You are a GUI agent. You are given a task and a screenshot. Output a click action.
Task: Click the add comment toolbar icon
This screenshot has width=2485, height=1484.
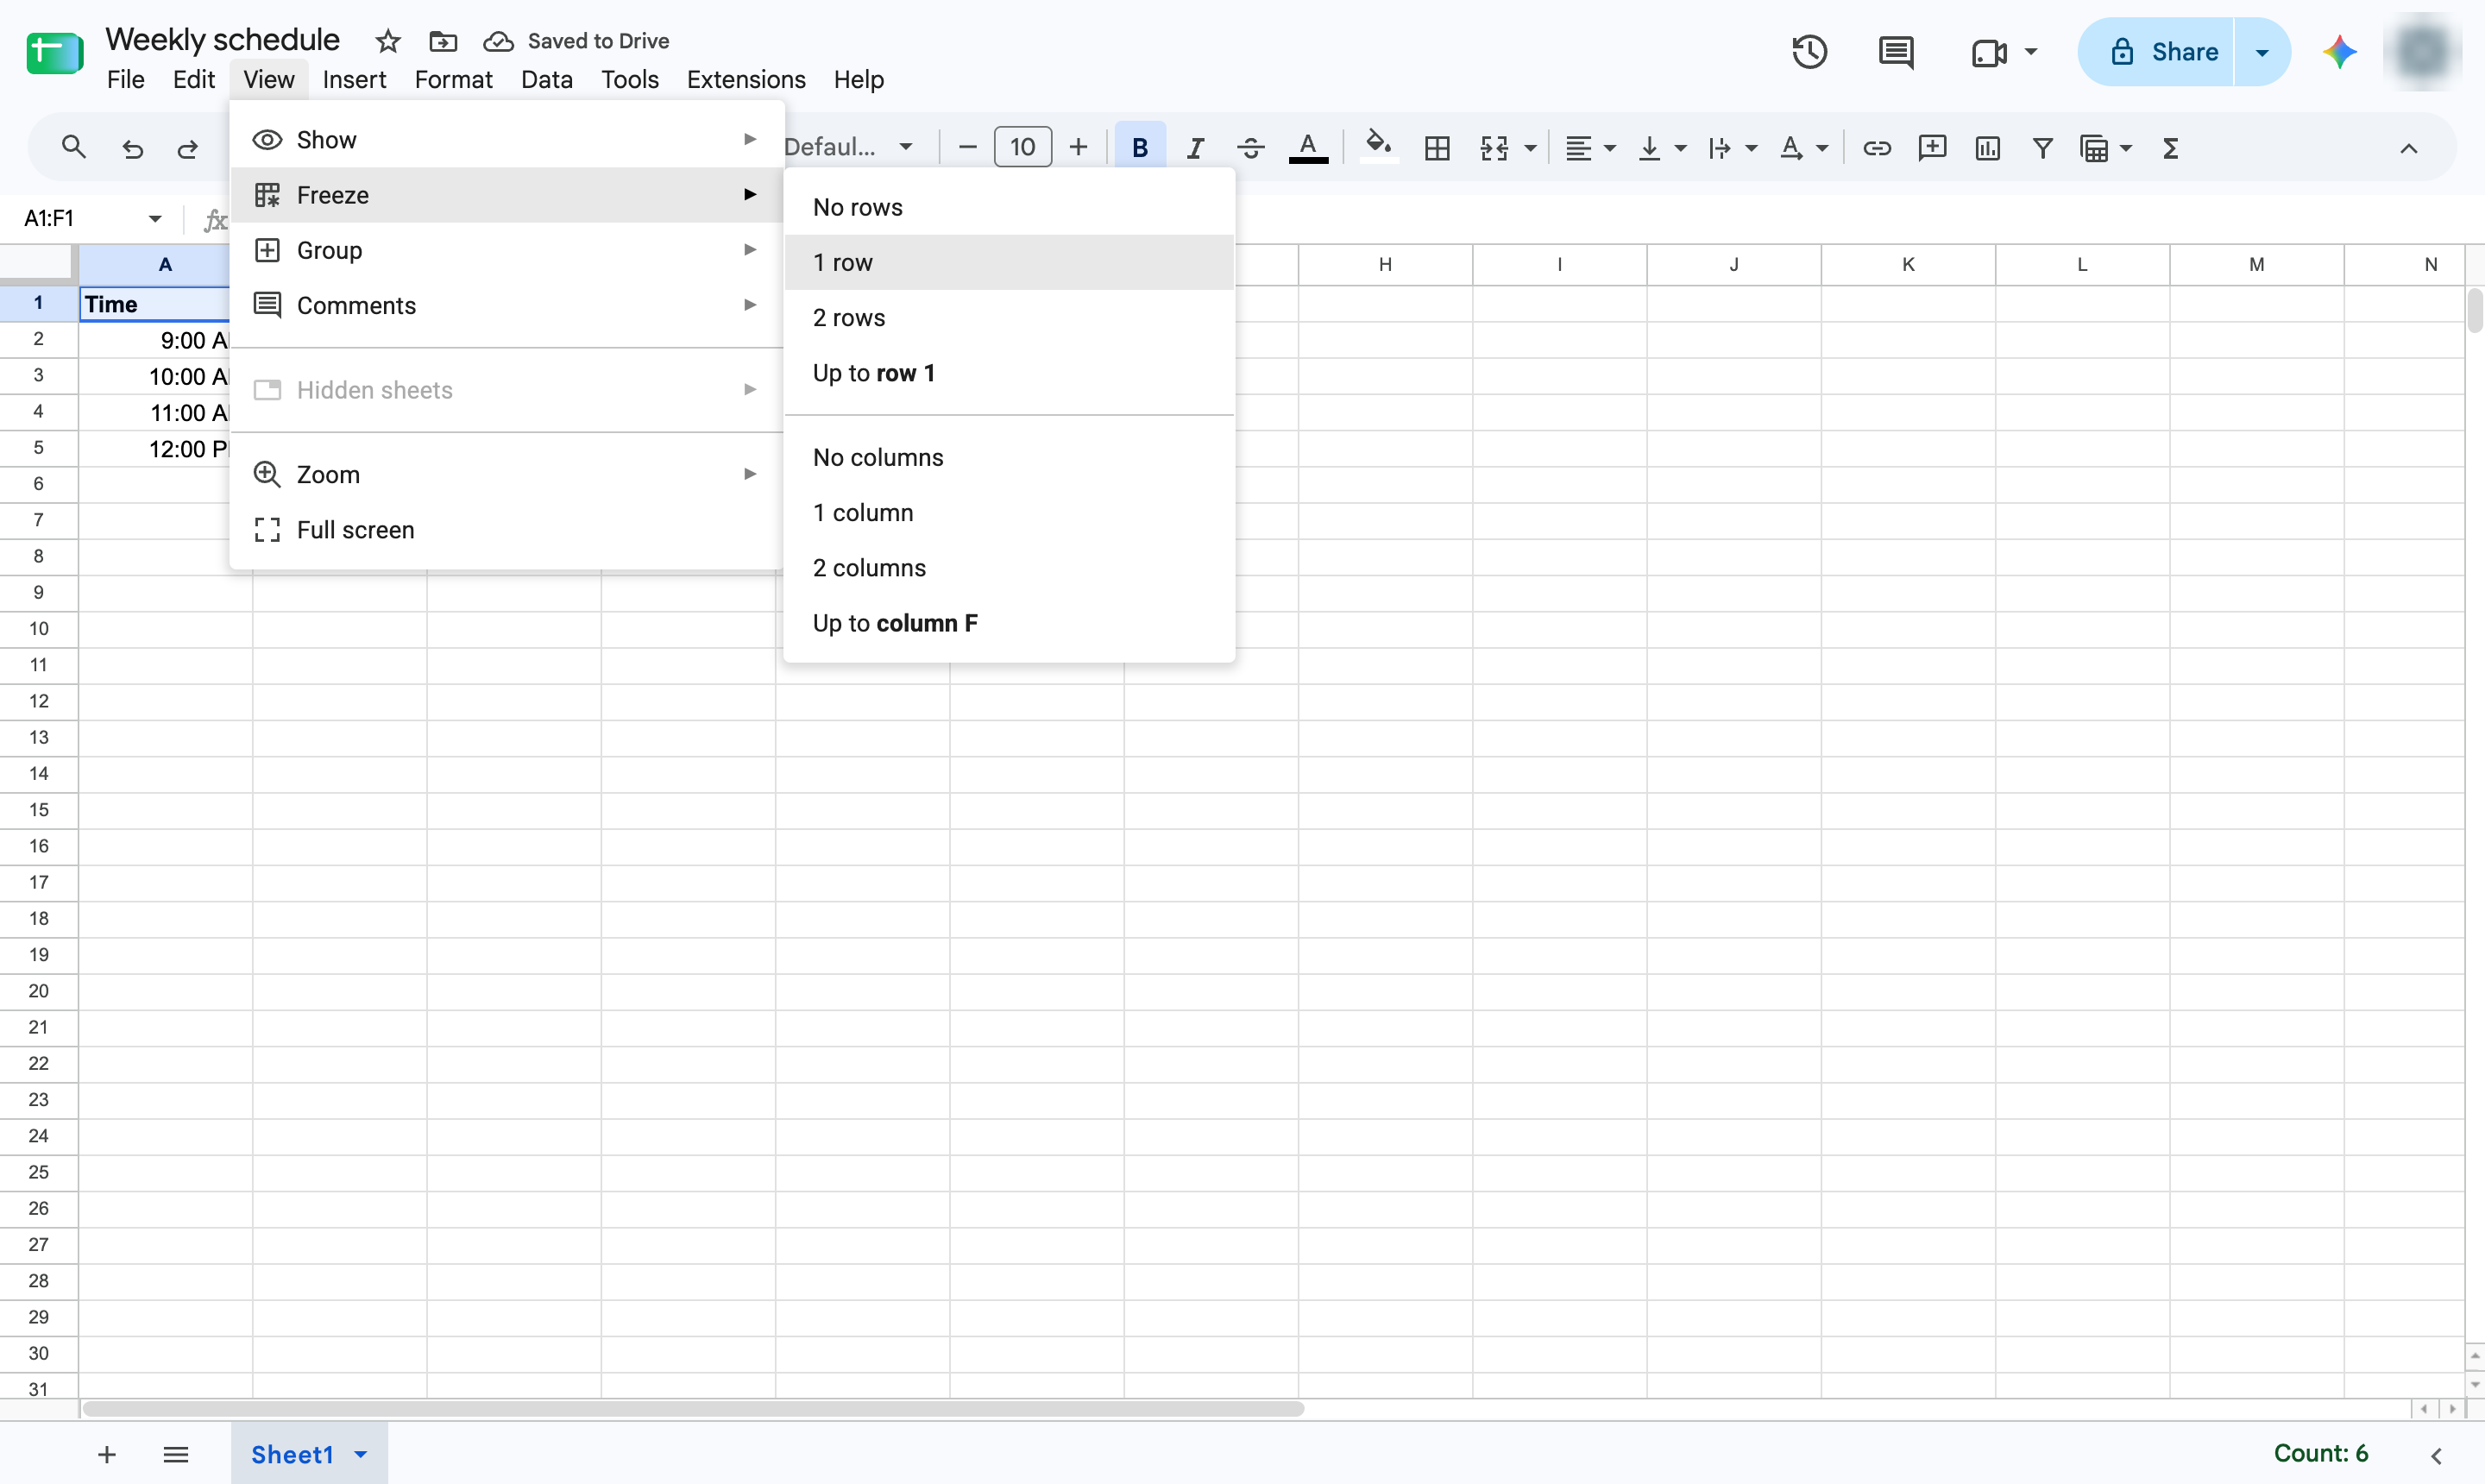pos(1932,148)
